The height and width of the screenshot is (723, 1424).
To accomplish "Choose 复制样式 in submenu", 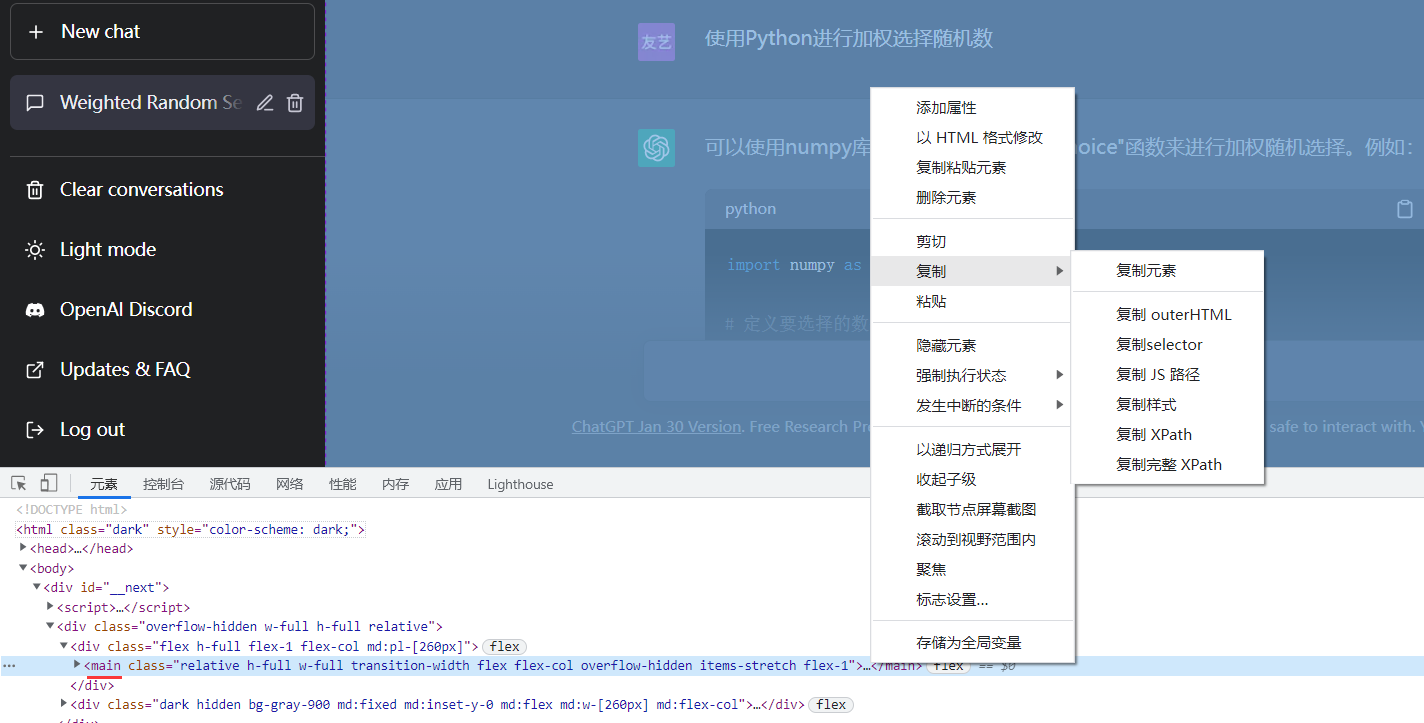I will pos(1168,405).
